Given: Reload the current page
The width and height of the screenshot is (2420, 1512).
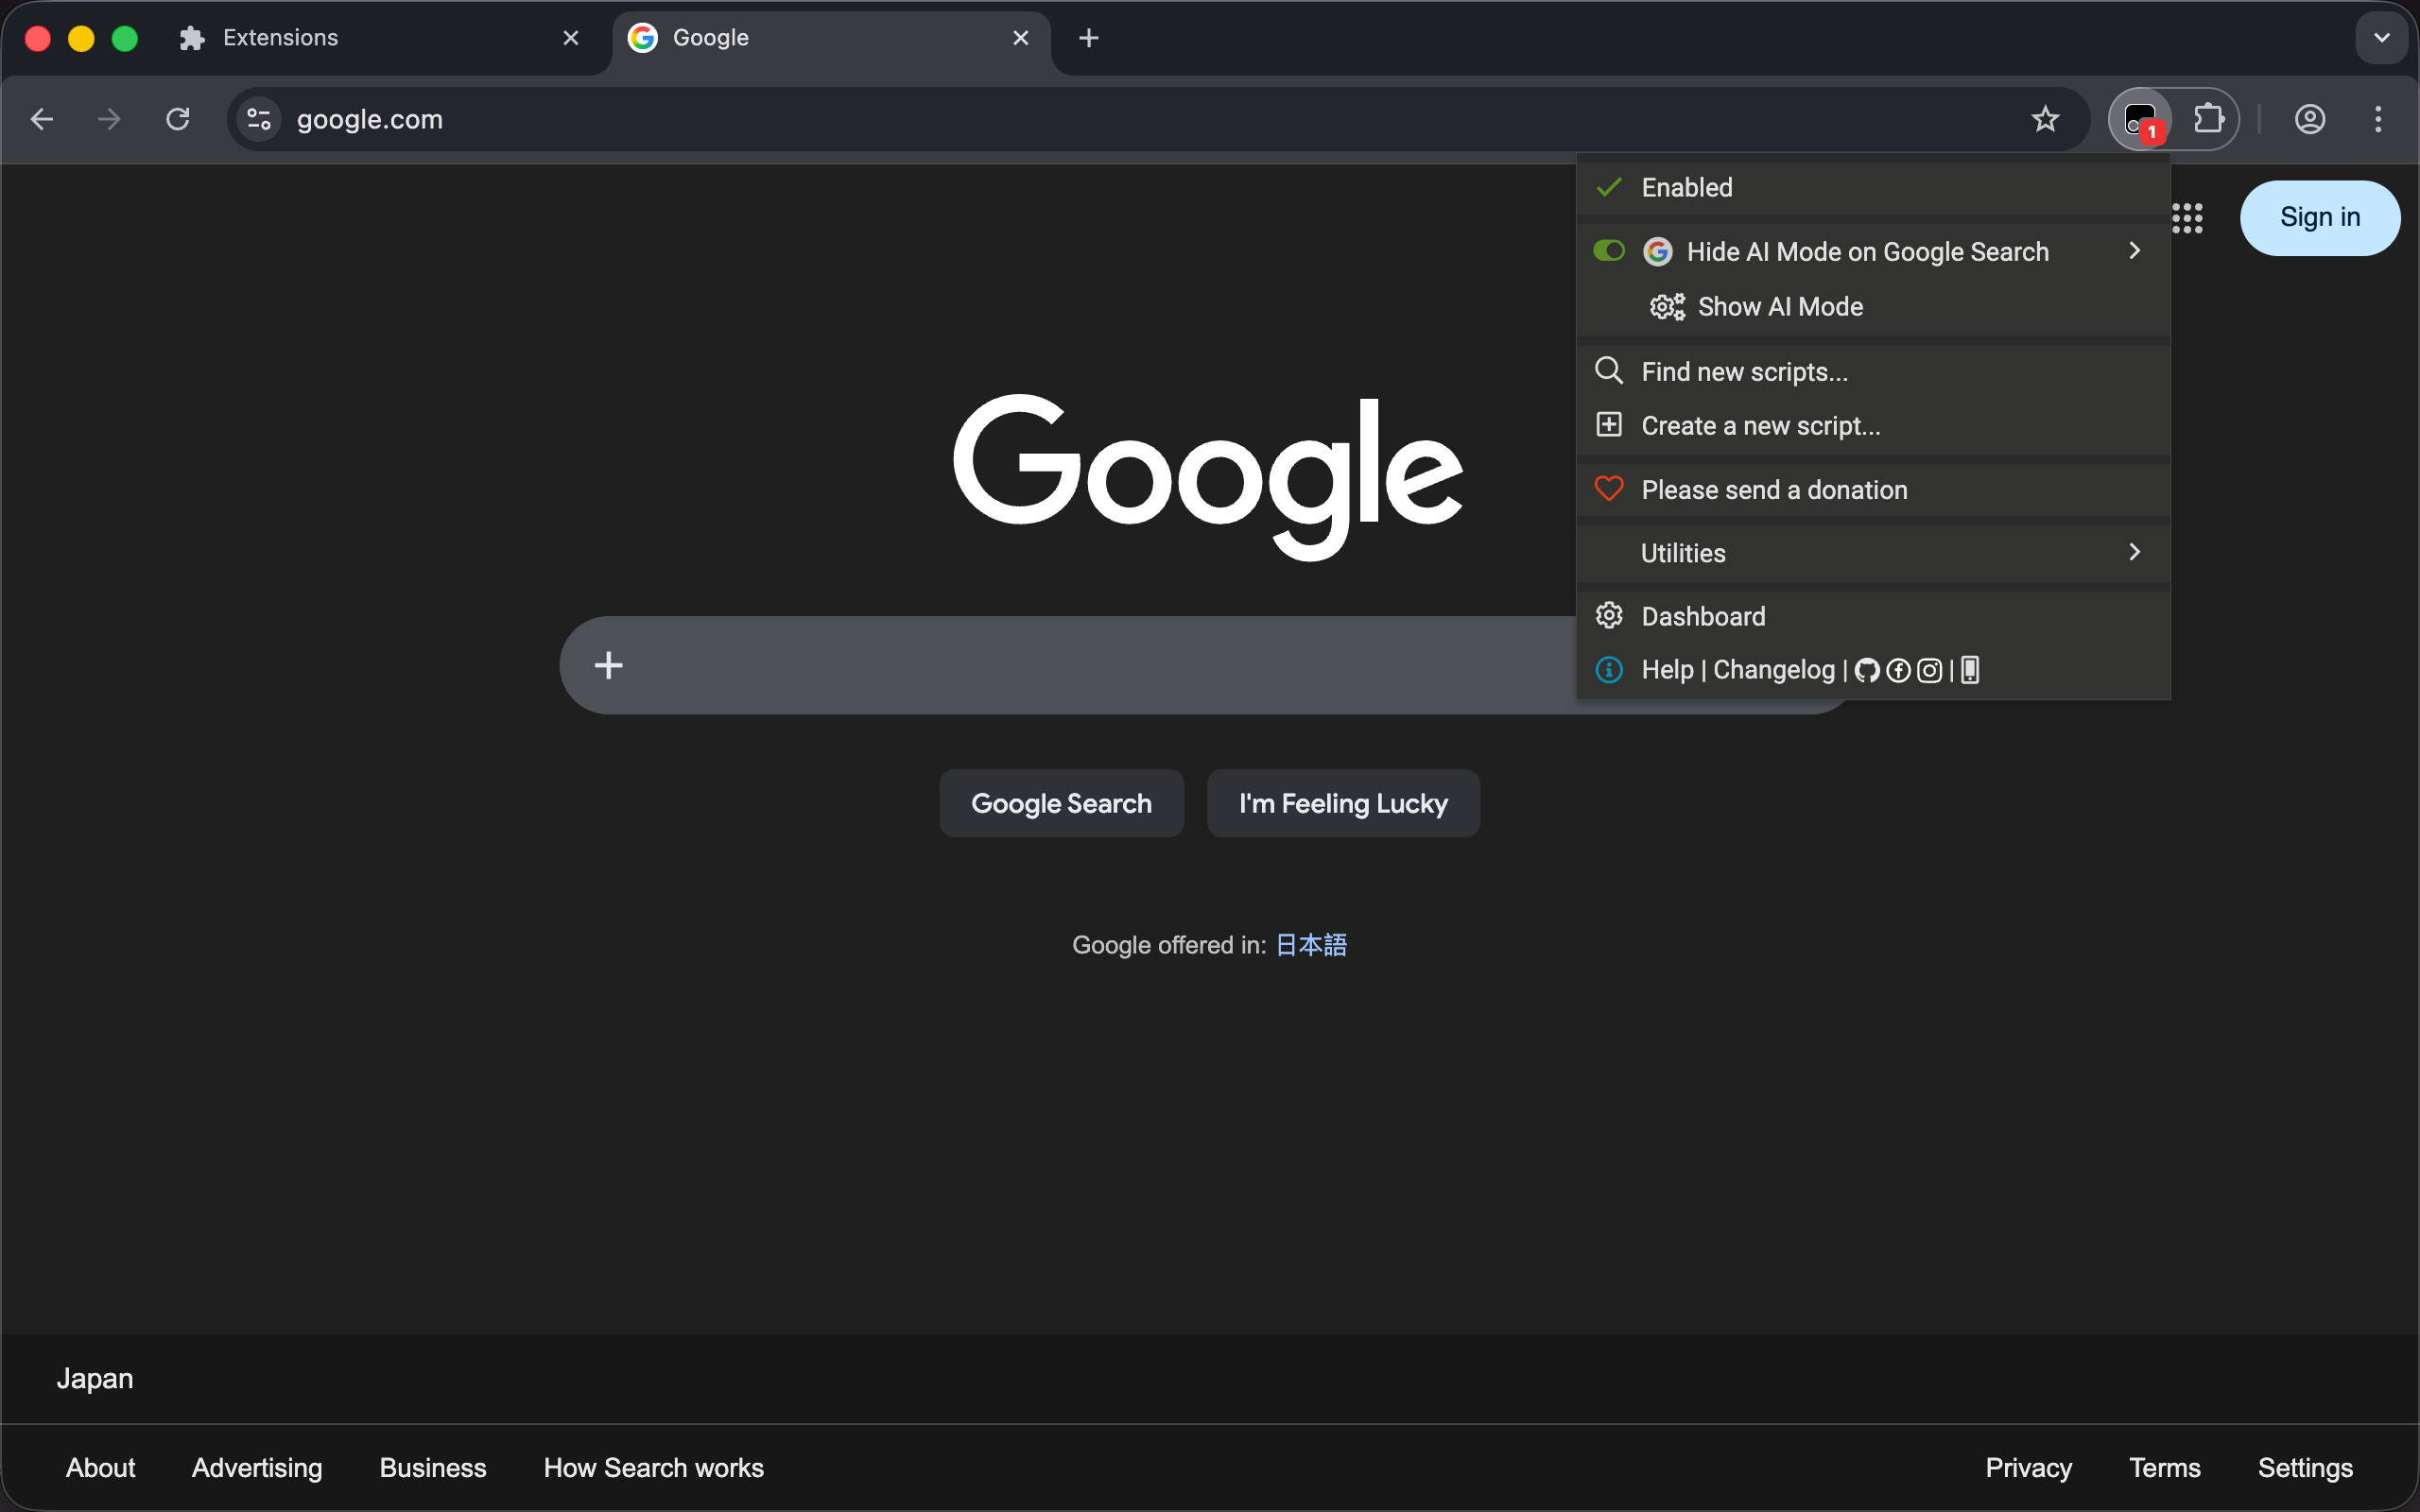Looking at the screenshot, I should (178, 120).
